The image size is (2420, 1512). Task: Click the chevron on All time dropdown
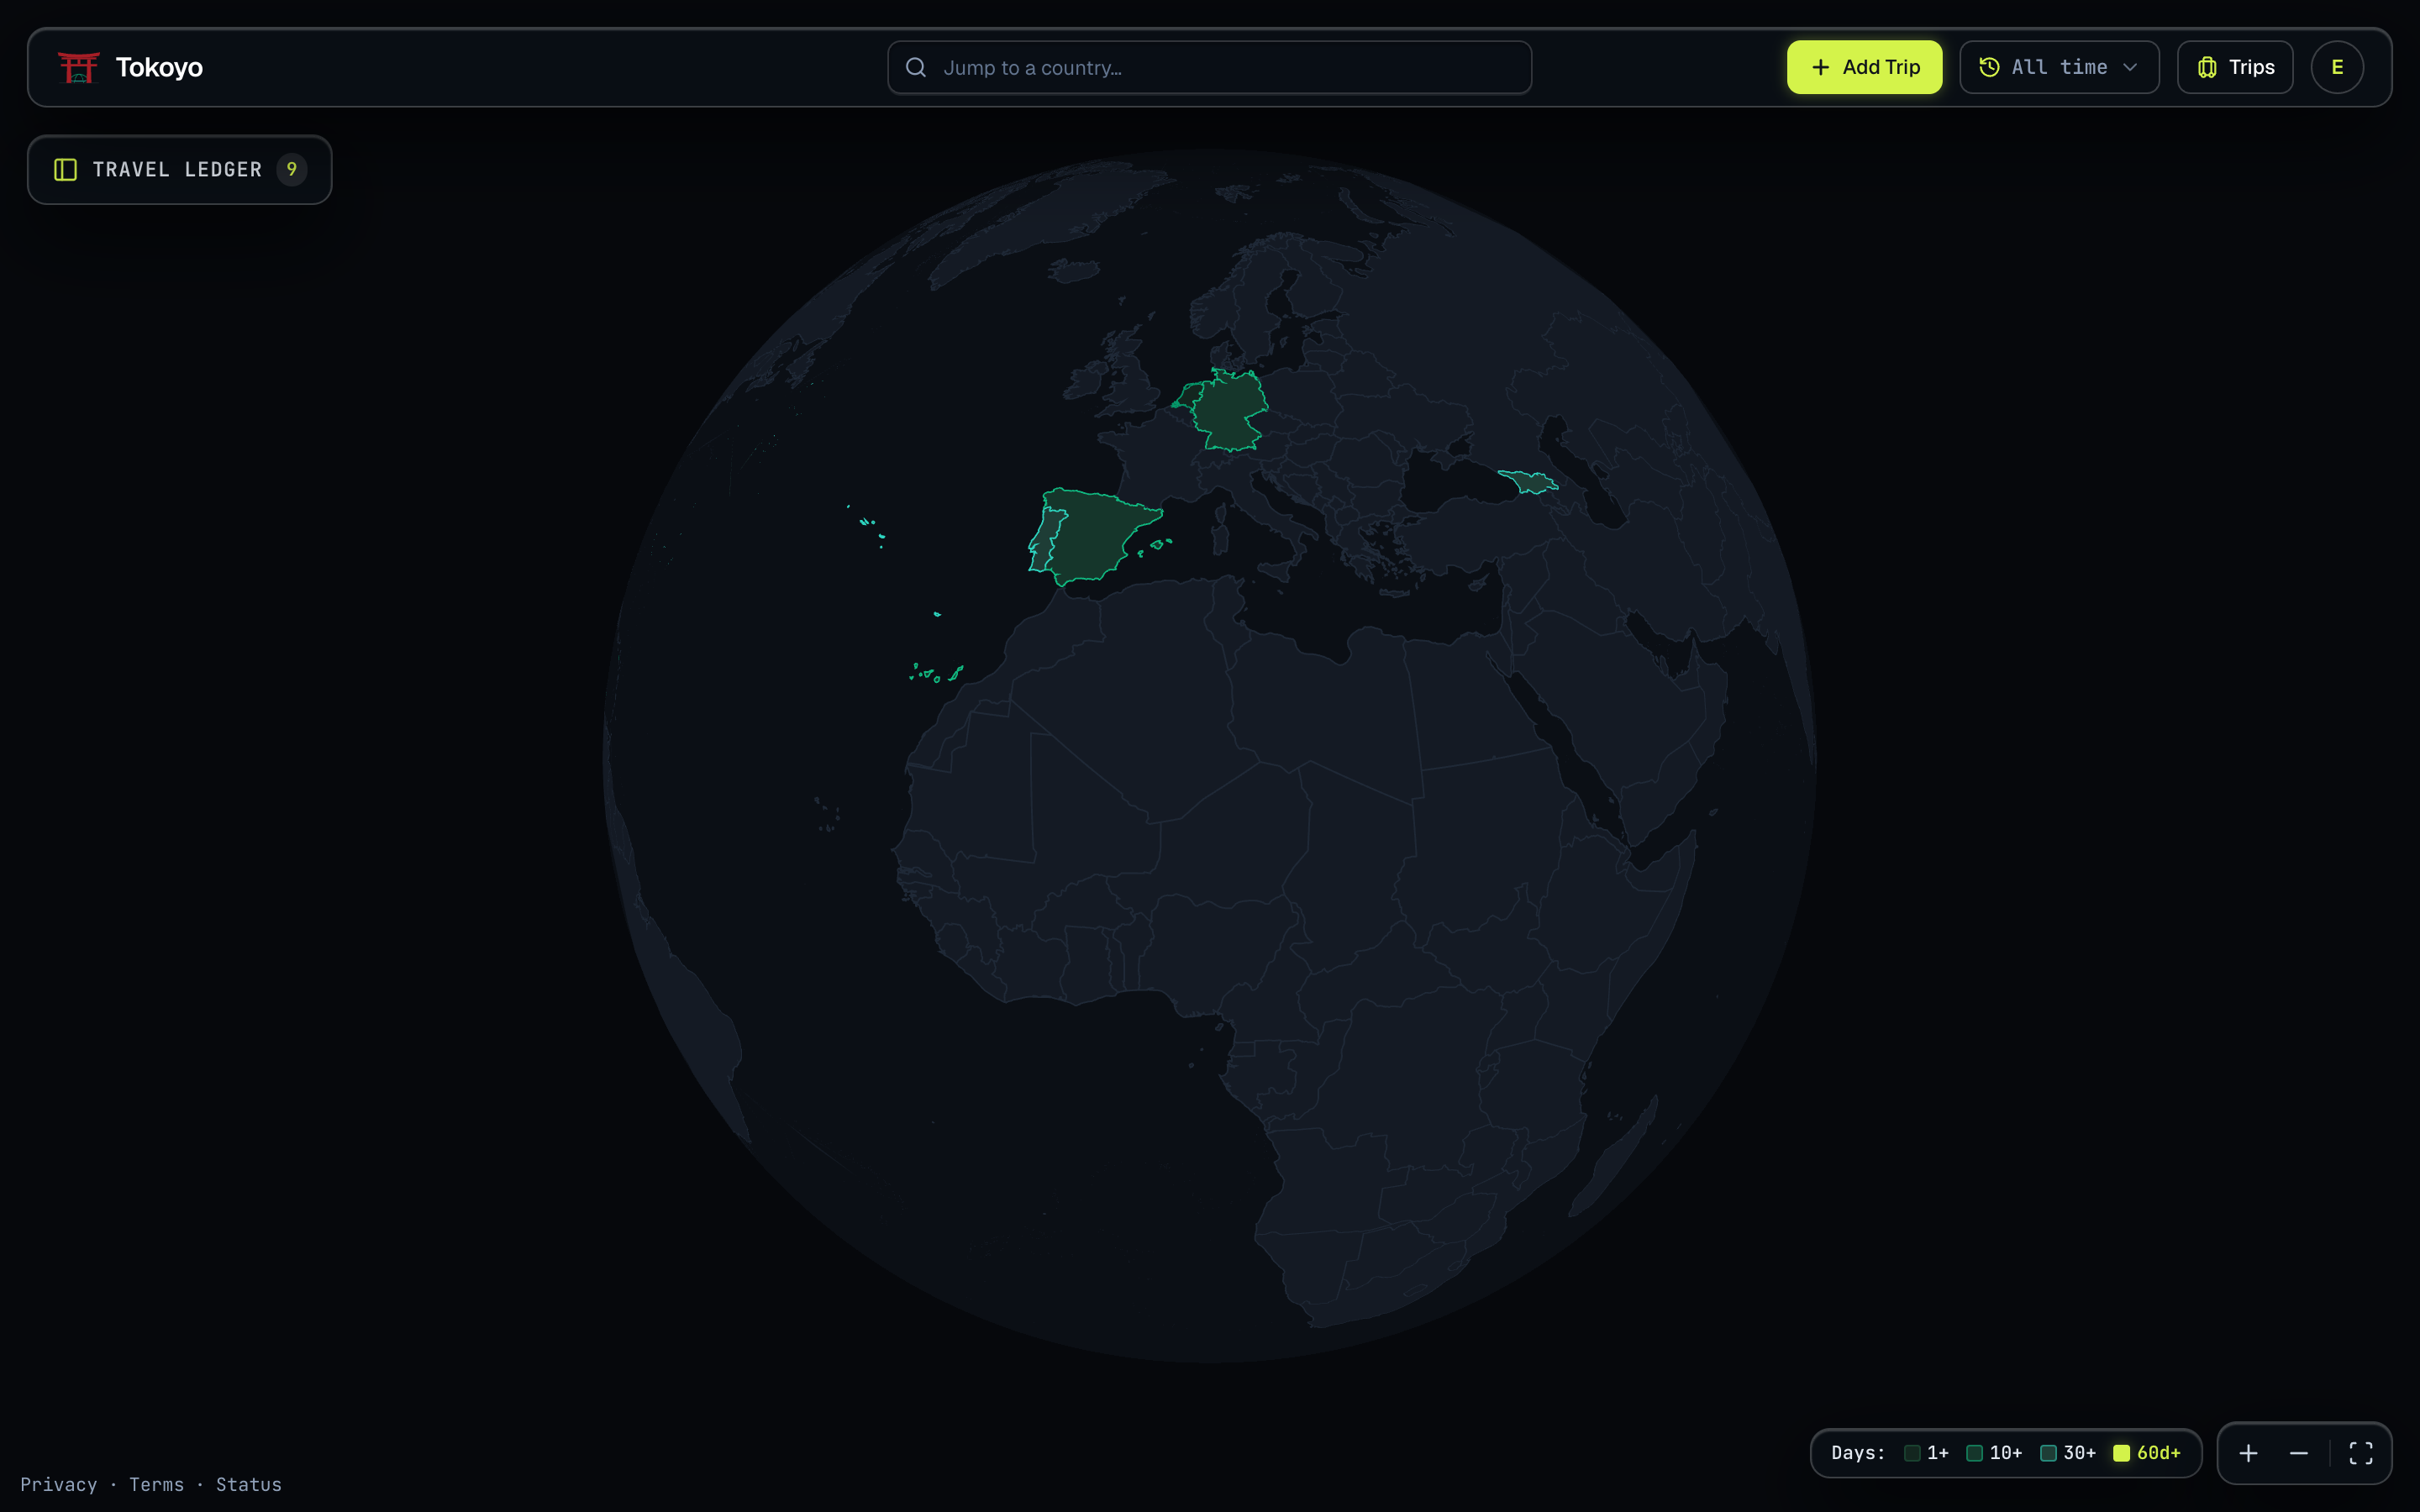pyautogui.click(x=2130, y=67)
